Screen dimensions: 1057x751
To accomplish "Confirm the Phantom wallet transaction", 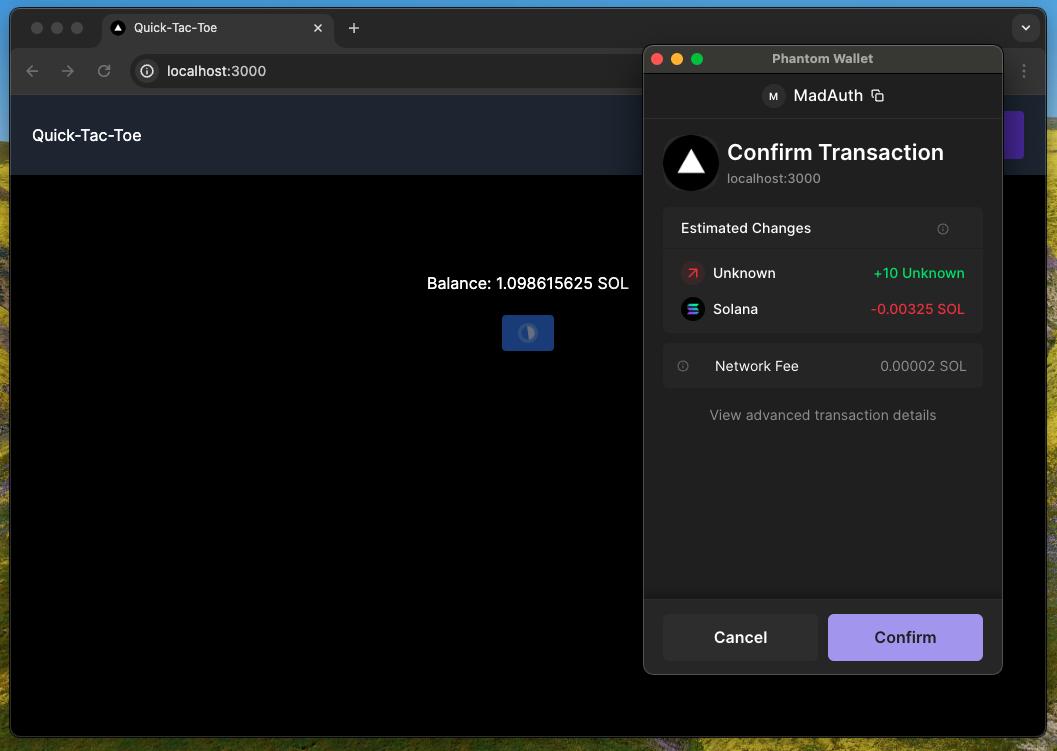I will click(x=905, y=637).
